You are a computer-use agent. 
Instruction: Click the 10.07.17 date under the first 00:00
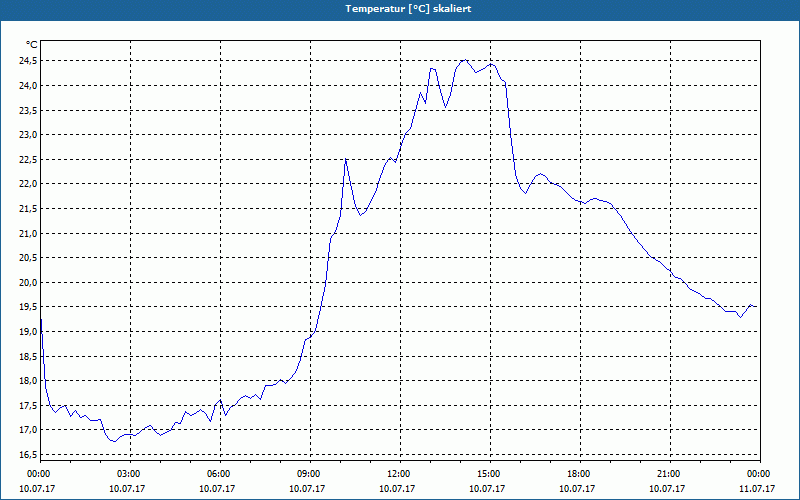tap(37, 488)
